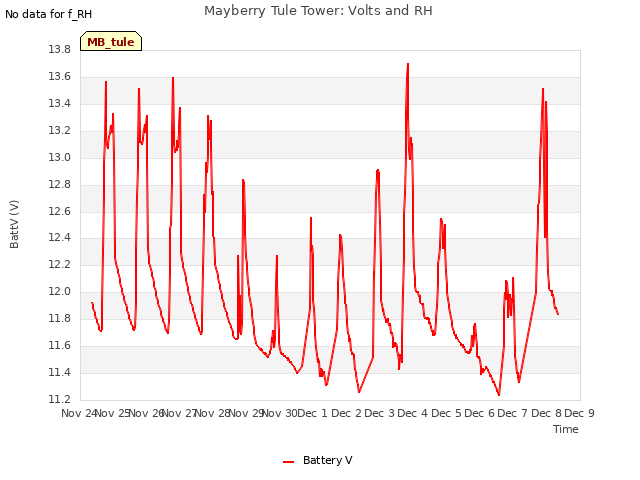Image resolution: width=640 pixels, height=480 pixels.
Task: Click the 13.2 y-axis tick label
Action: pyautogui.click(x=60, y=131)
